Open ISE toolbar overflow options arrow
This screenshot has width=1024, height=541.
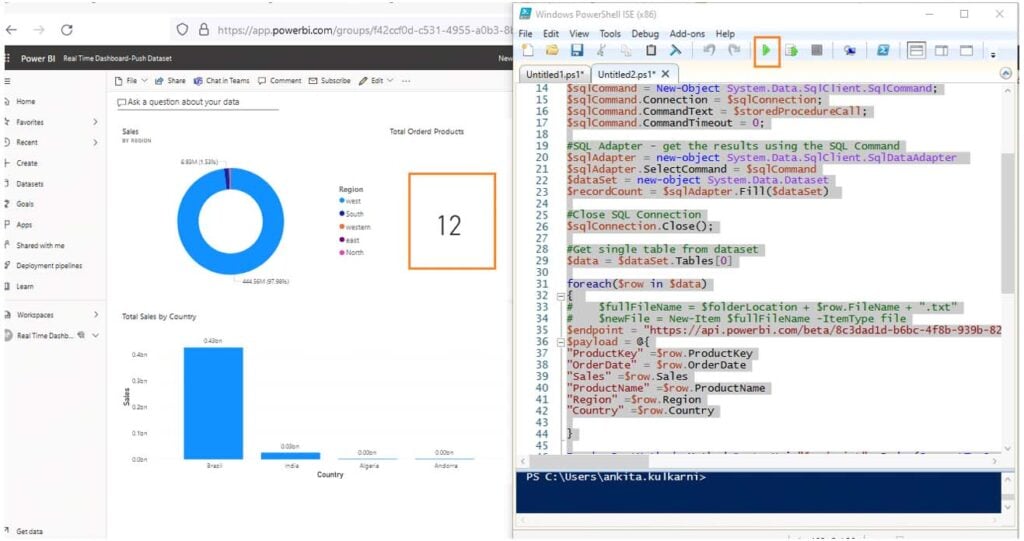click(x=993, y=55)
